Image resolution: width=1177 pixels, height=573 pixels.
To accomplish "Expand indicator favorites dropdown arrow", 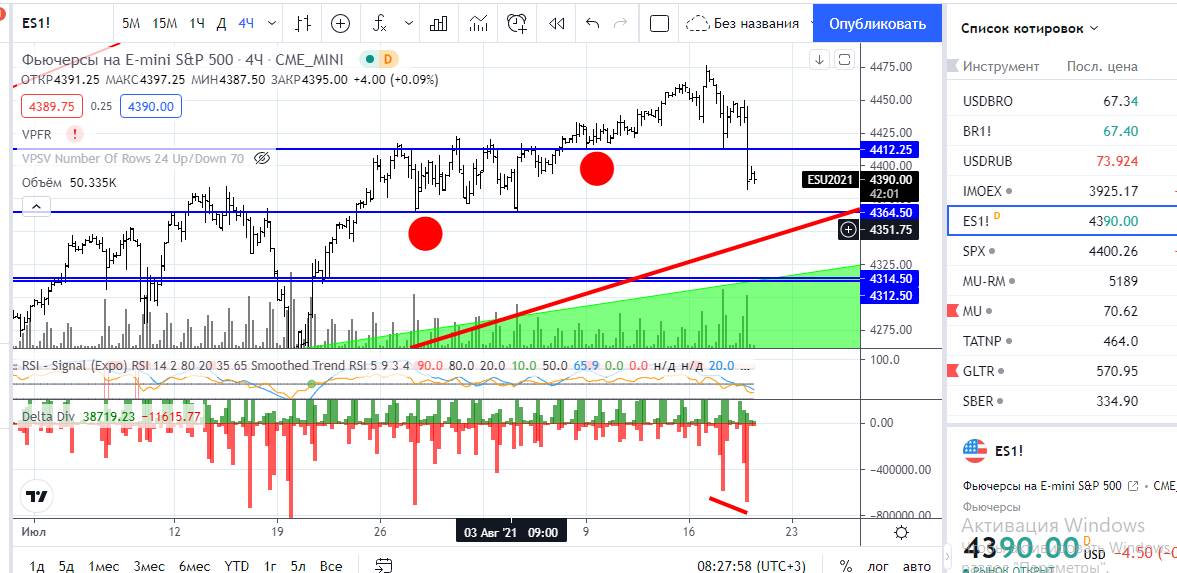I will pyautogui.click(x=408, y=23).
